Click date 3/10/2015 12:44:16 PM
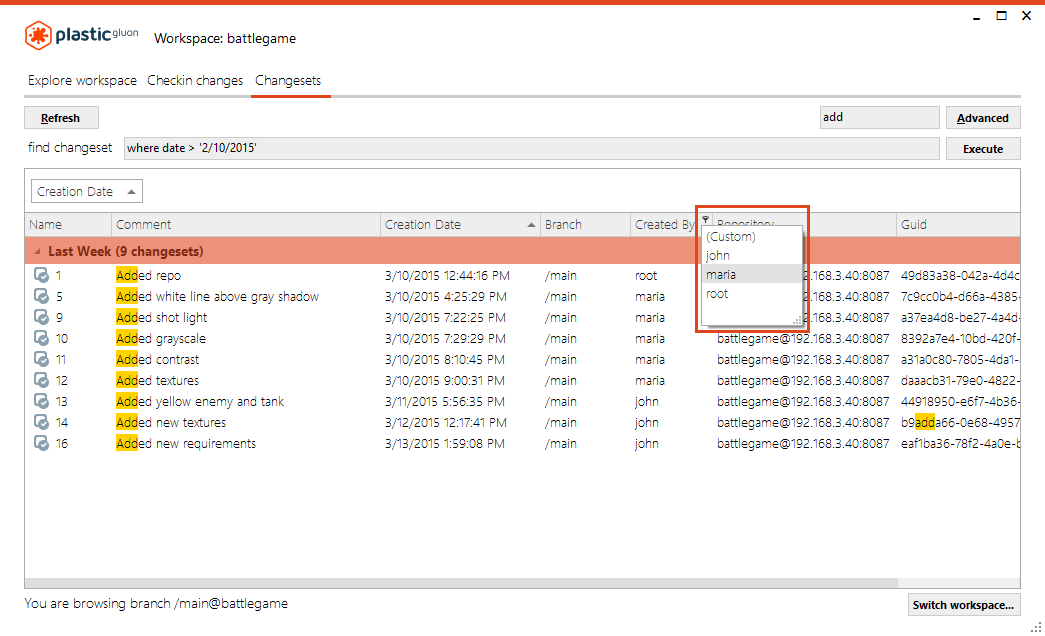The image size is (1045, 636). click(447, 275)
